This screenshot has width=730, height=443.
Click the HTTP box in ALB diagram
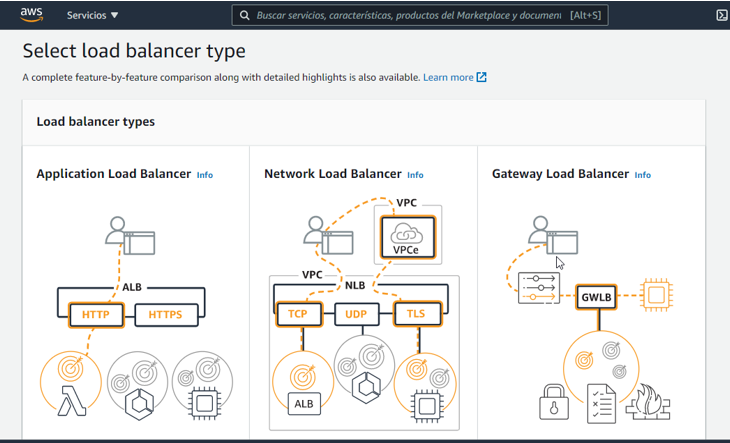point(96,315)
